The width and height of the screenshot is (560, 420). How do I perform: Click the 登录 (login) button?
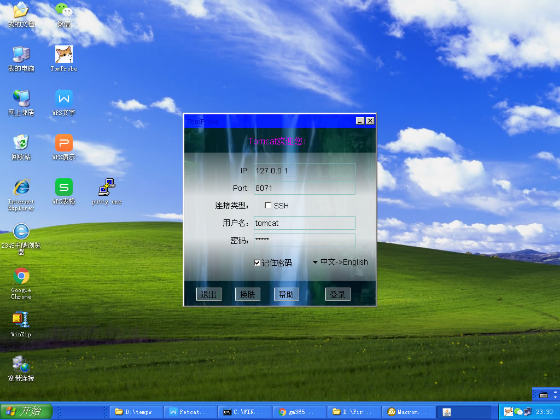[x=338, y=294]
